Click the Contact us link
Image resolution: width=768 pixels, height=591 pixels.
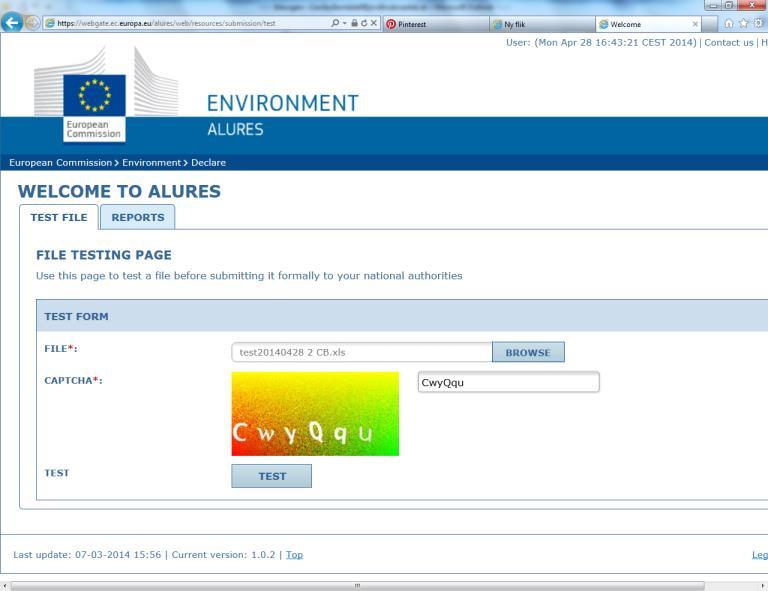728,43
